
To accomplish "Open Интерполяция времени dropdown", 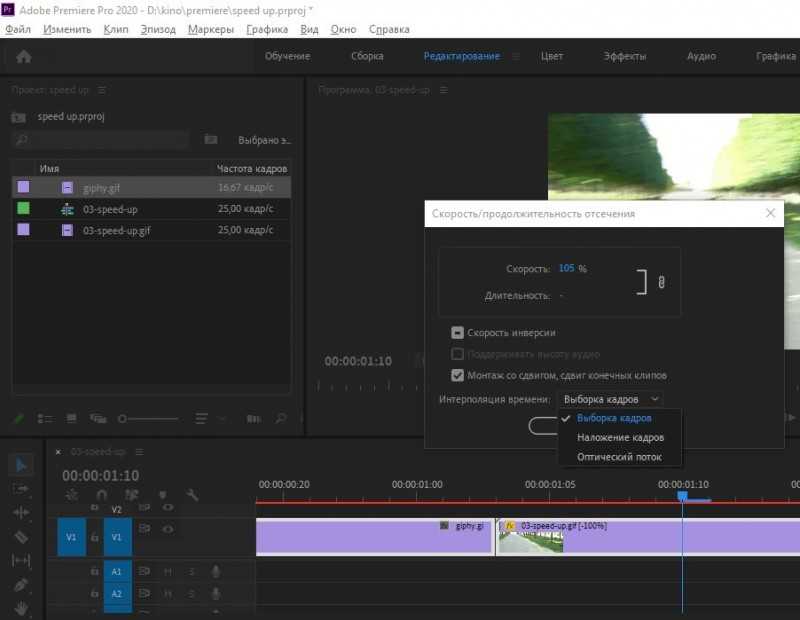I will [x=611, y=399].
